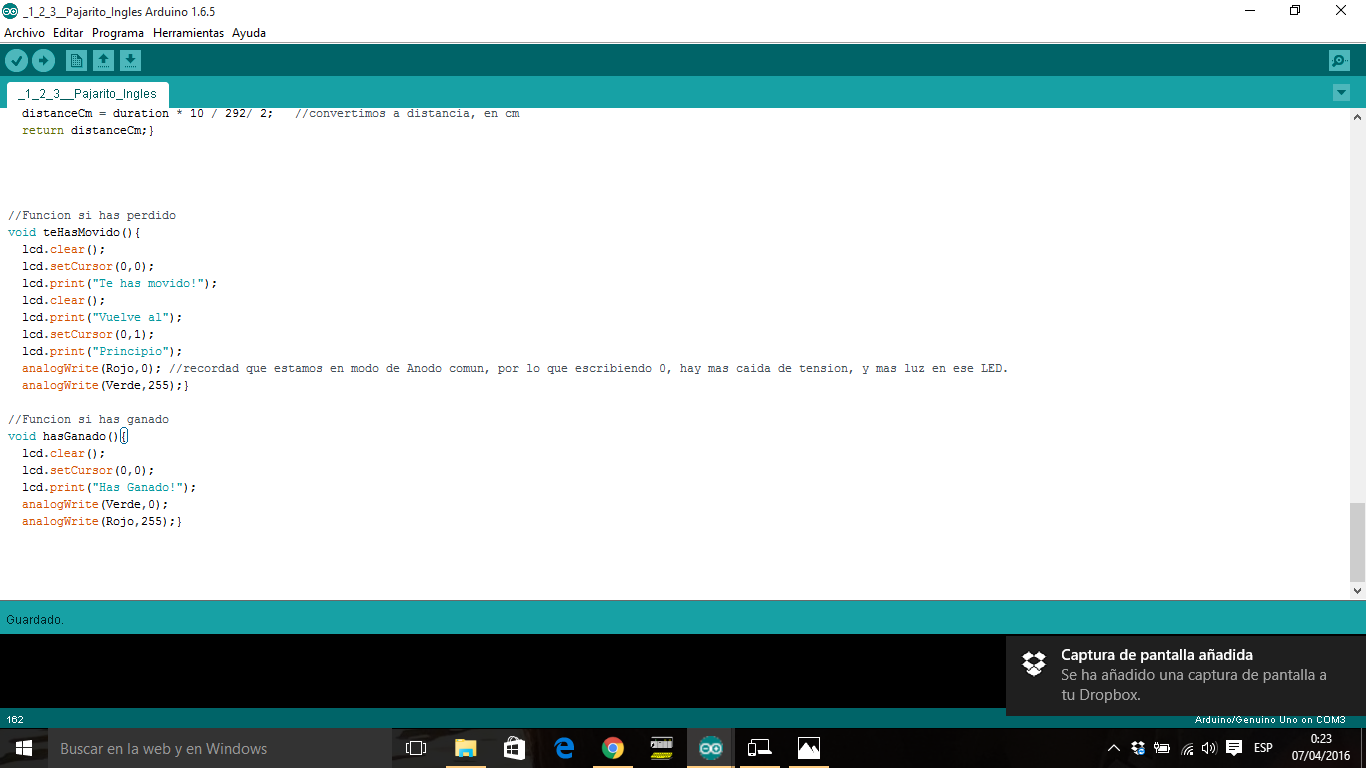Screen dimensions: 1366x768
Task: Launch Google Chrome from the taskbar
Action: 613,748
